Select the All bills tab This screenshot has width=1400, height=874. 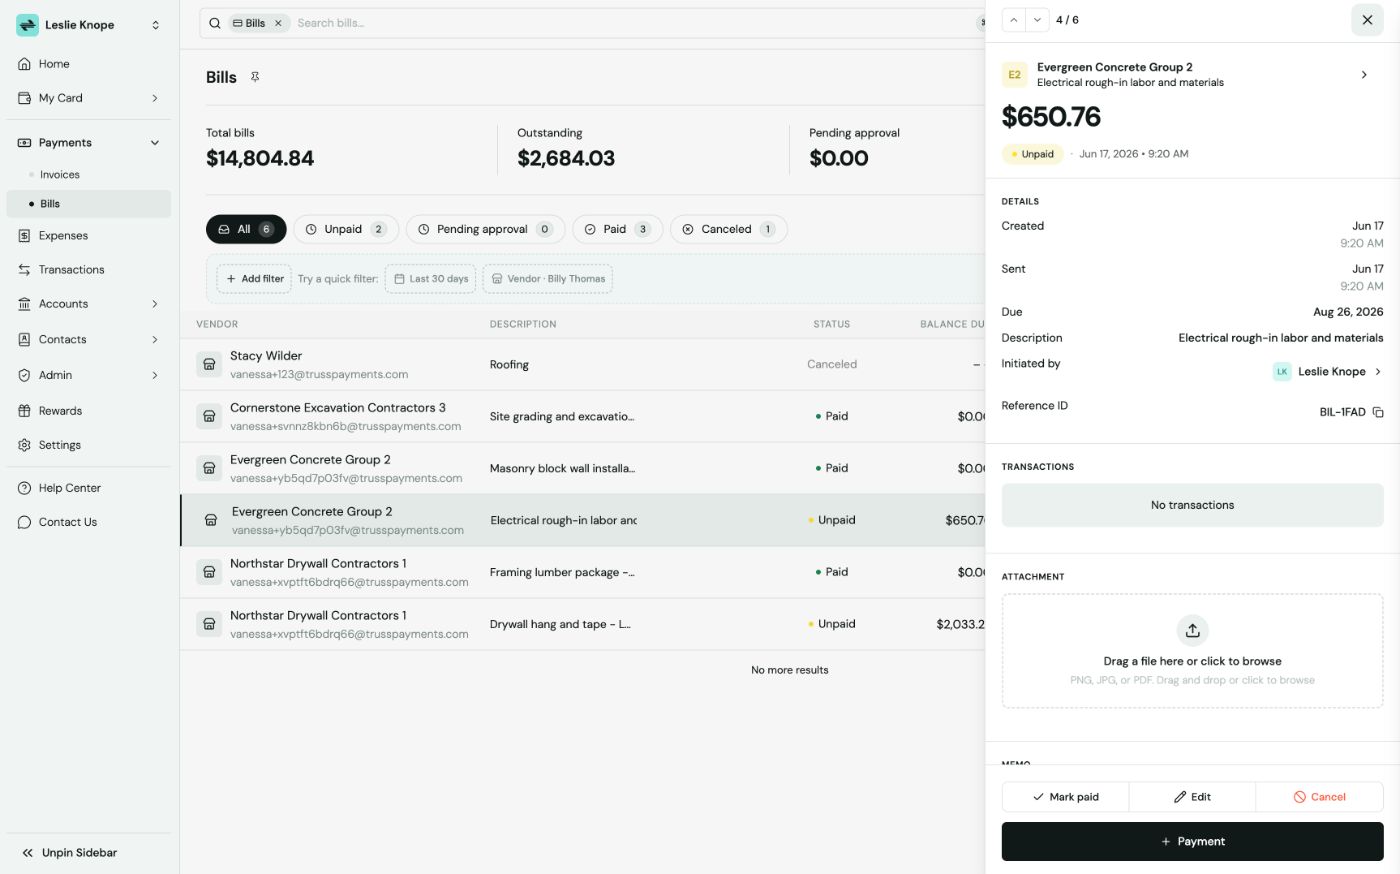tap(246, 229)
